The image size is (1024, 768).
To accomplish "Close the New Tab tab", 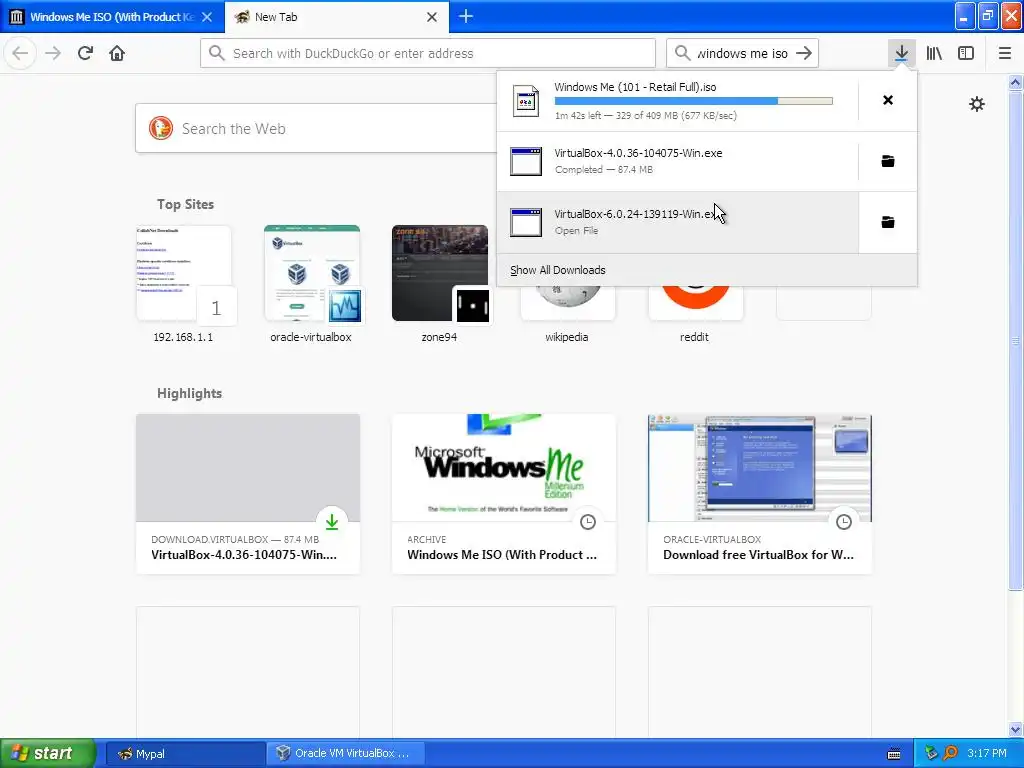I will [432, 17].
